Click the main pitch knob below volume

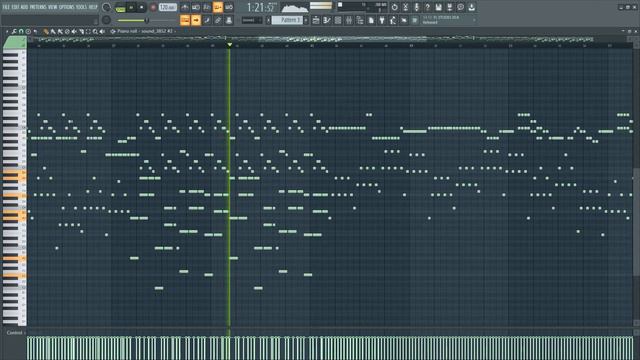[106, 20]
